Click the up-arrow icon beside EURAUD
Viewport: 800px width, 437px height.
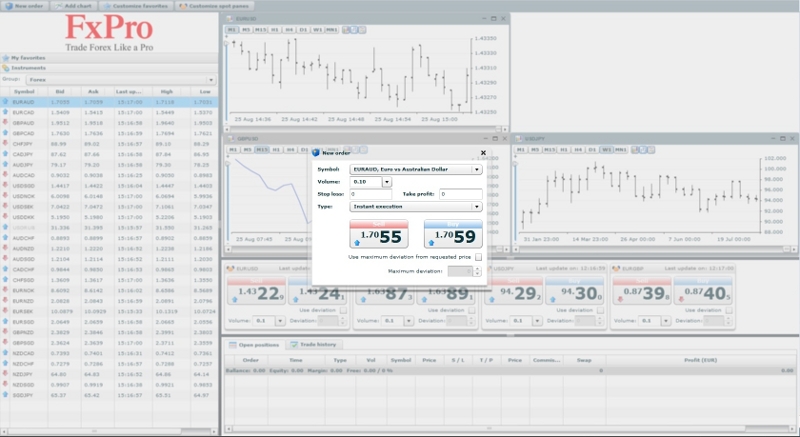[6, 101]
